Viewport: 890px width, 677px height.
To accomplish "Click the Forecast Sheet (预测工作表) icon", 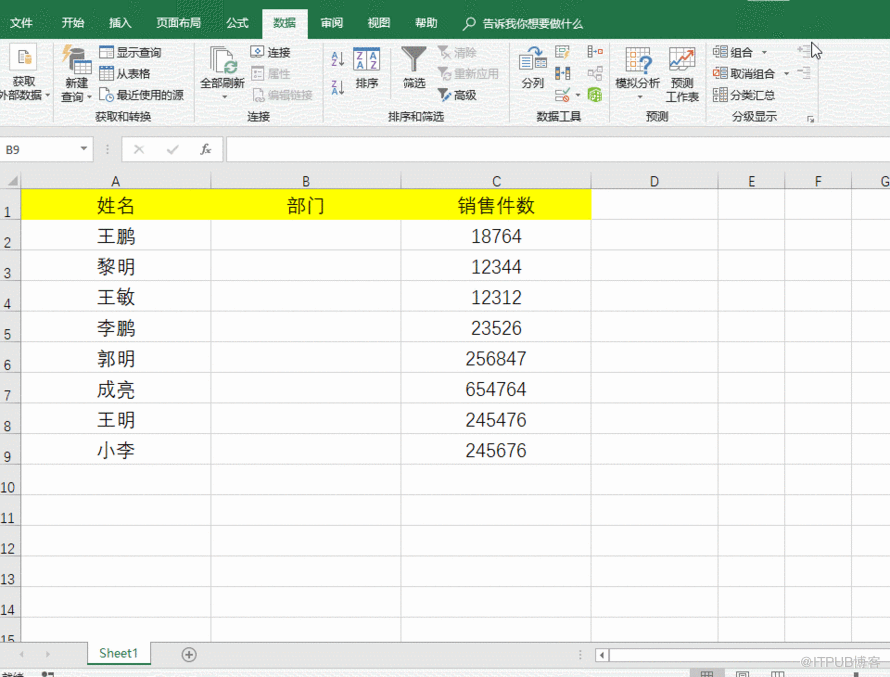I will tap(682, 72).
